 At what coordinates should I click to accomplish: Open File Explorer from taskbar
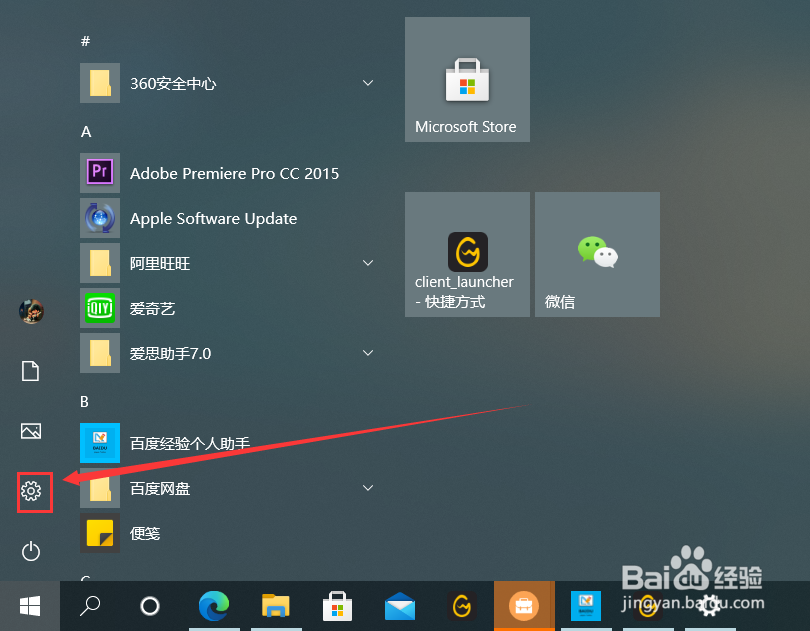tap(276, 606)
